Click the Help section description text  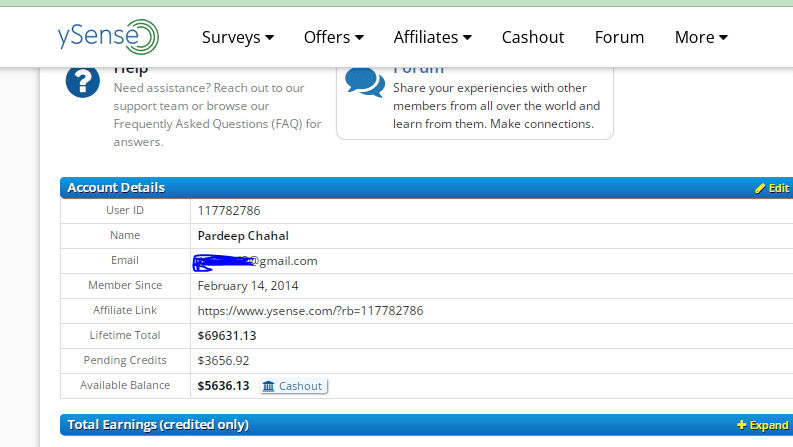(217, 115)
